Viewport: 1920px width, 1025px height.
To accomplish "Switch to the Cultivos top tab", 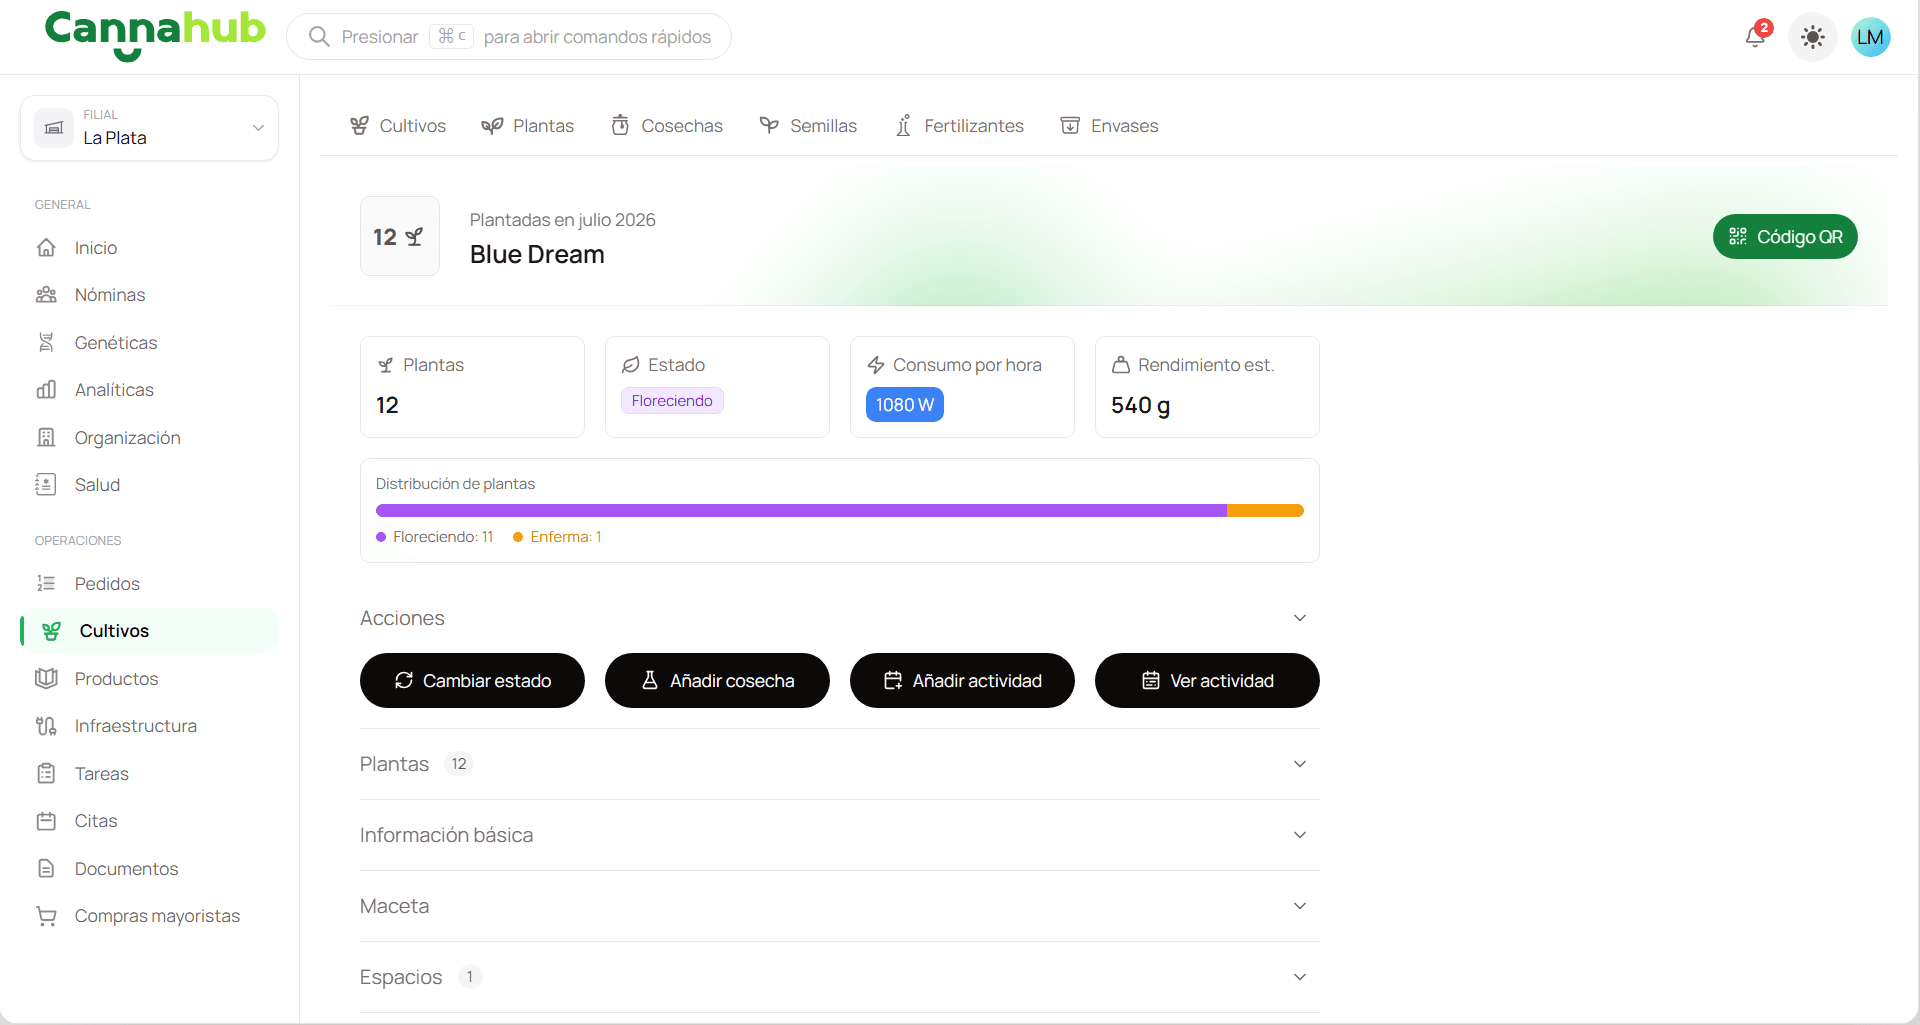I will point(397,126).
